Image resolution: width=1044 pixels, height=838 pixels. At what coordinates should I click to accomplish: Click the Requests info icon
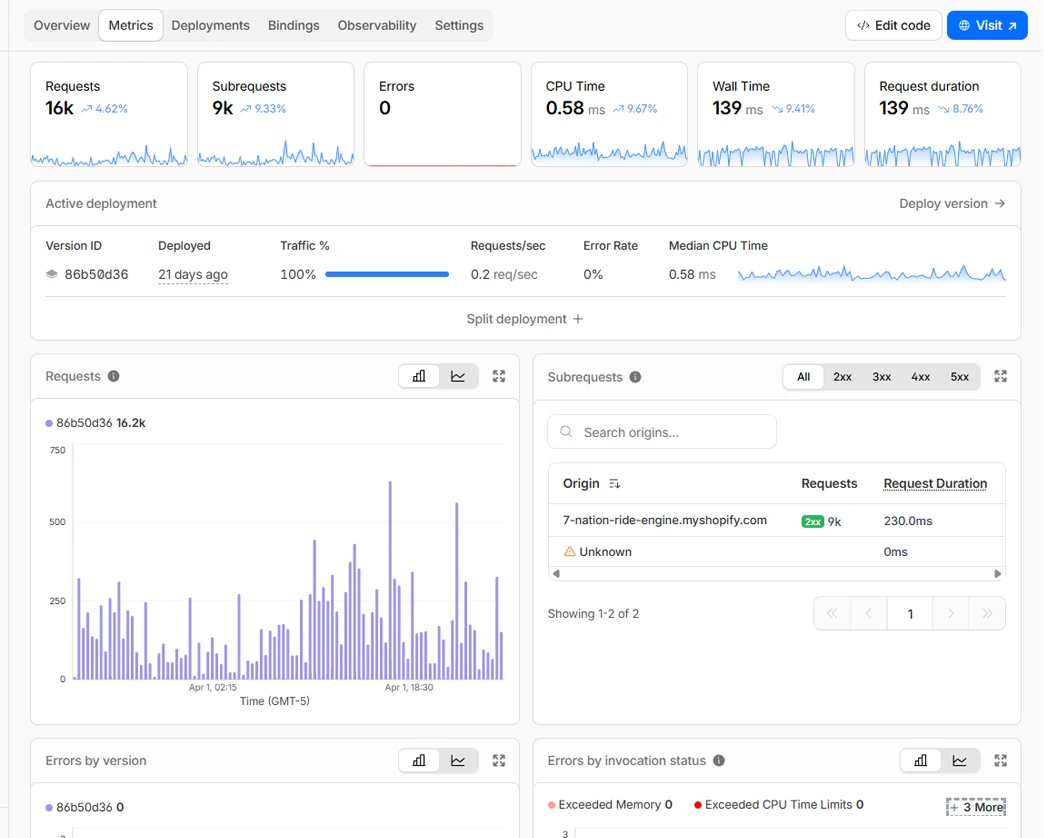(113, 376)
